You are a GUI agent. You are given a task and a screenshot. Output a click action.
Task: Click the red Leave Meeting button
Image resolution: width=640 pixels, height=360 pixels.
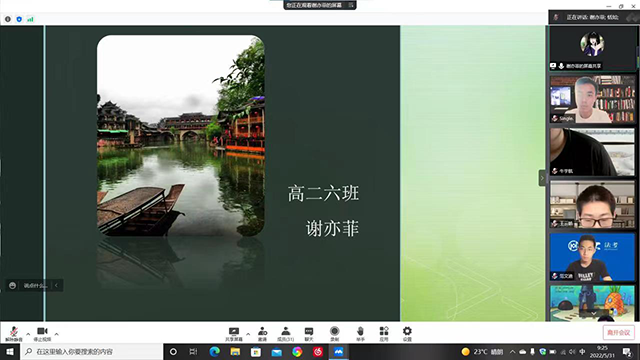click(618, 333)
